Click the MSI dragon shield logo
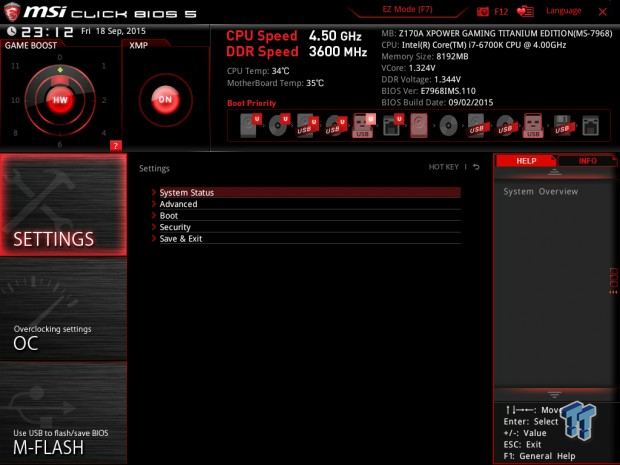Viewport: 620px width, 465px height. 12,12
